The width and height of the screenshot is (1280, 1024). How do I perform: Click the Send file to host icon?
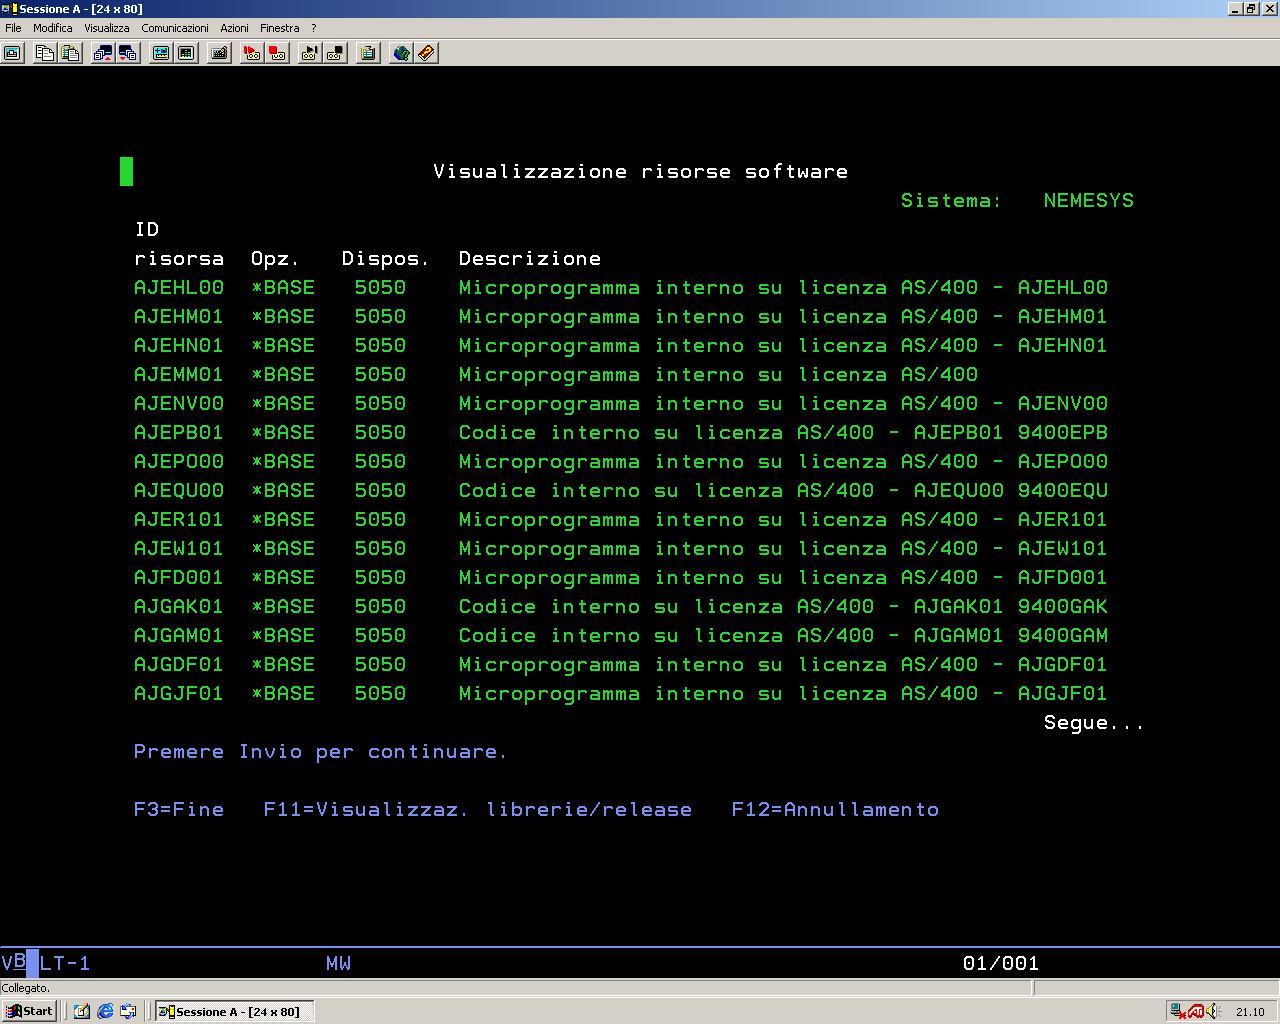pyautogui.click(x=102, y=53)
